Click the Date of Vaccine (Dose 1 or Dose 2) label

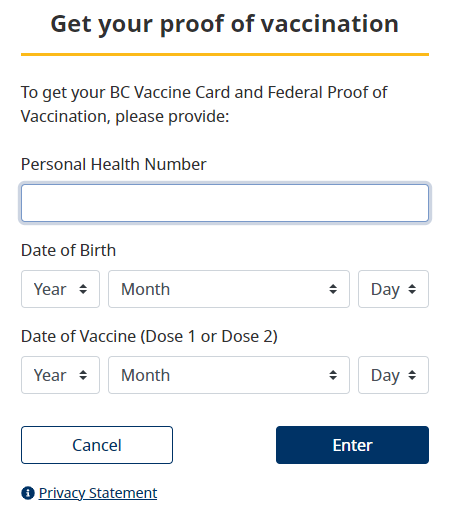pyautogui.click(x=149, y=336)
